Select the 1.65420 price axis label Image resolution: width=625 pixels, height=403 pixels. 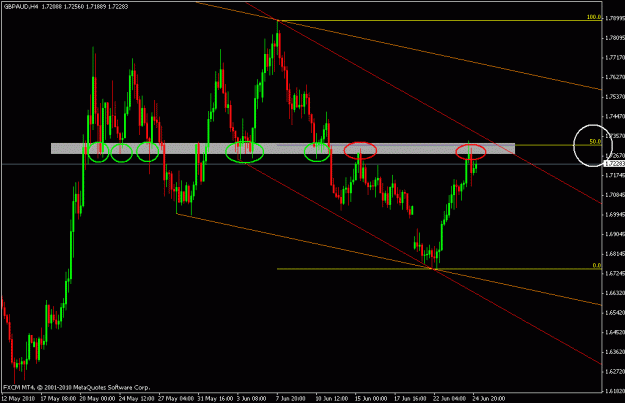point(615,313)
